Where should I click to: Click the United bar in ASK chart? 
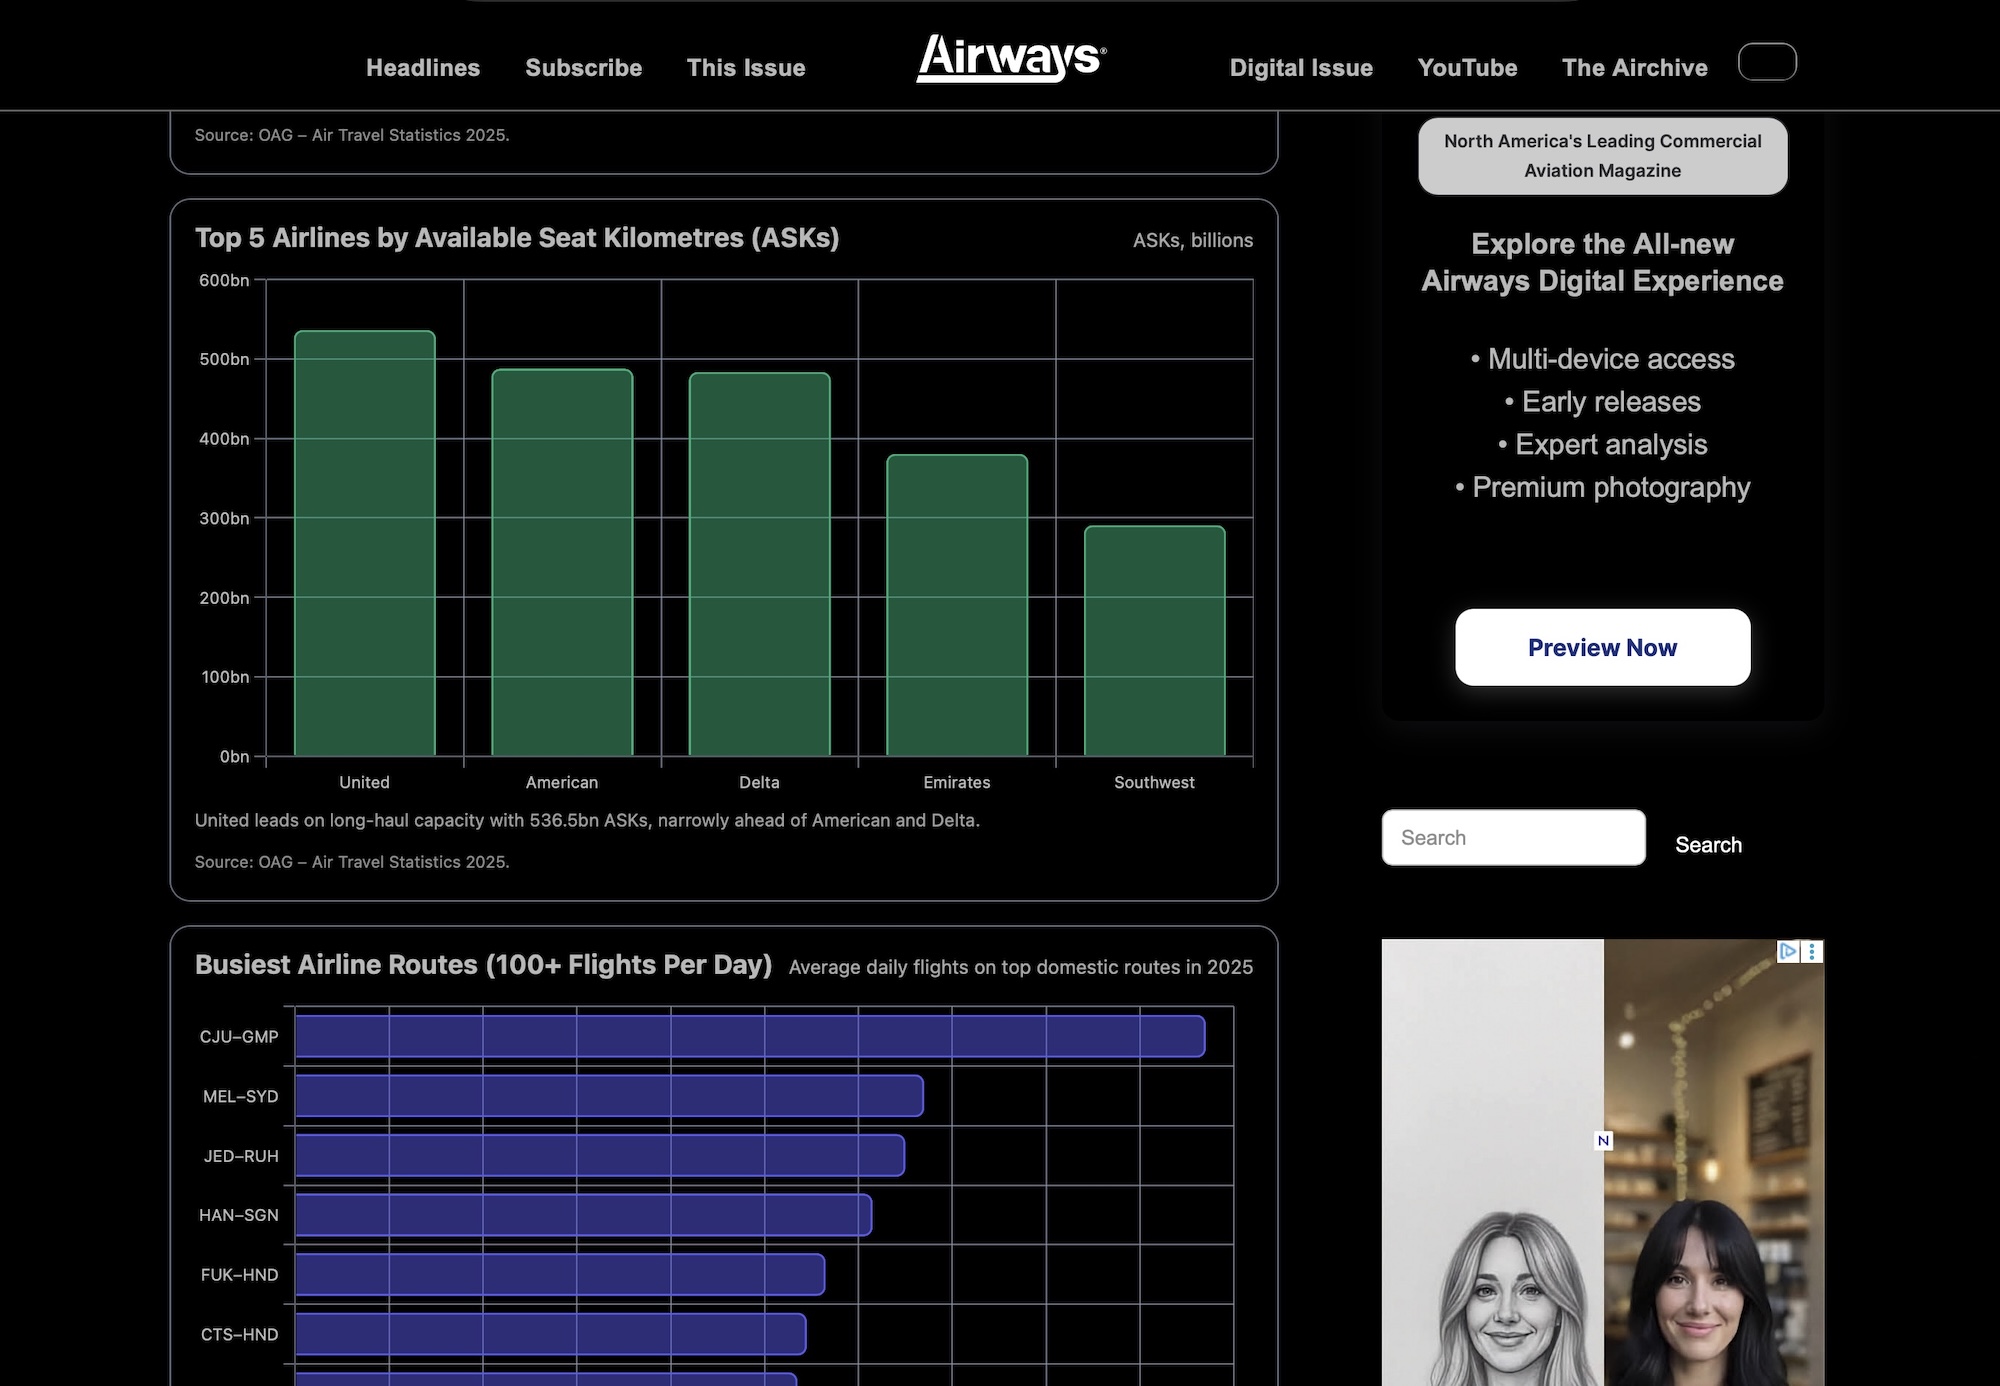click(365, 543)
